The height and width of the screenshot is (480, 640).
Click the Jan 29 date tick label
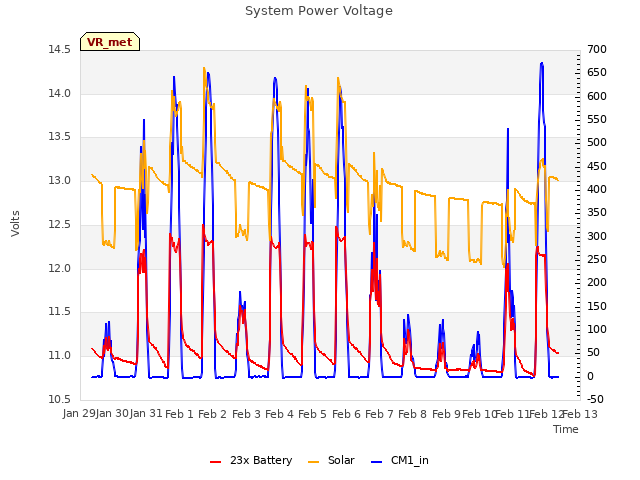(x=79, y=414)
